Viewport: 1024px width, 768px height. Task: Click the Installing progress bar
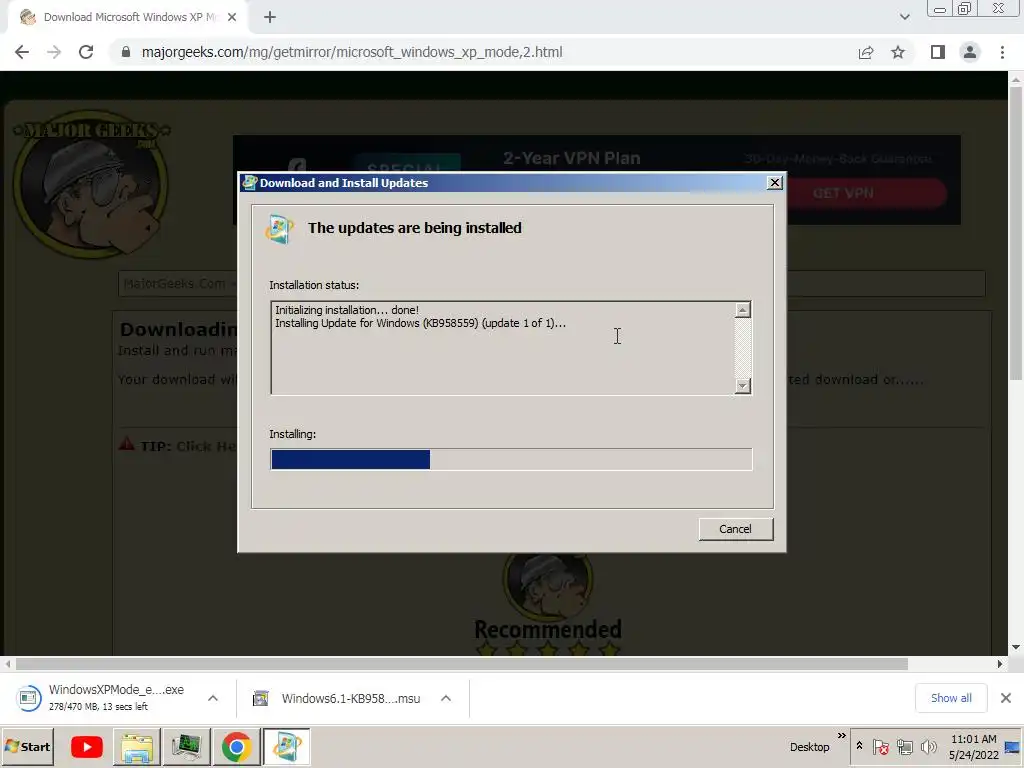(511, 459)
